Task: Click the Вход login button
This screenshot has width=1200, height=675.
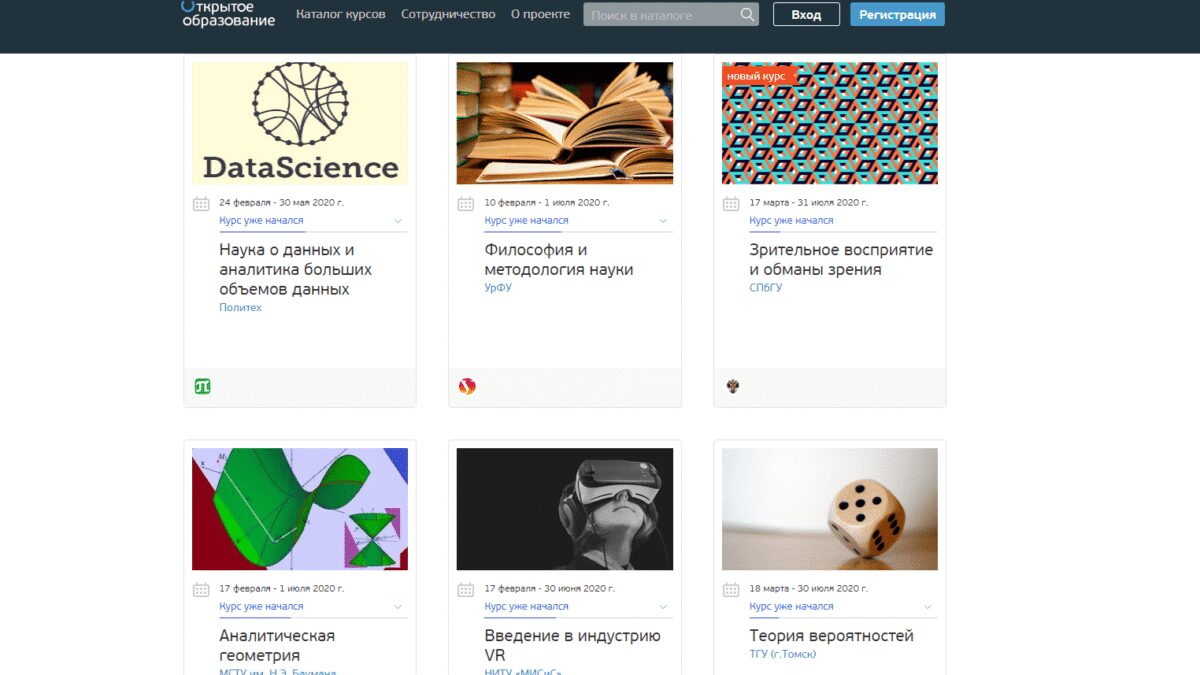Action: [806, 15]
